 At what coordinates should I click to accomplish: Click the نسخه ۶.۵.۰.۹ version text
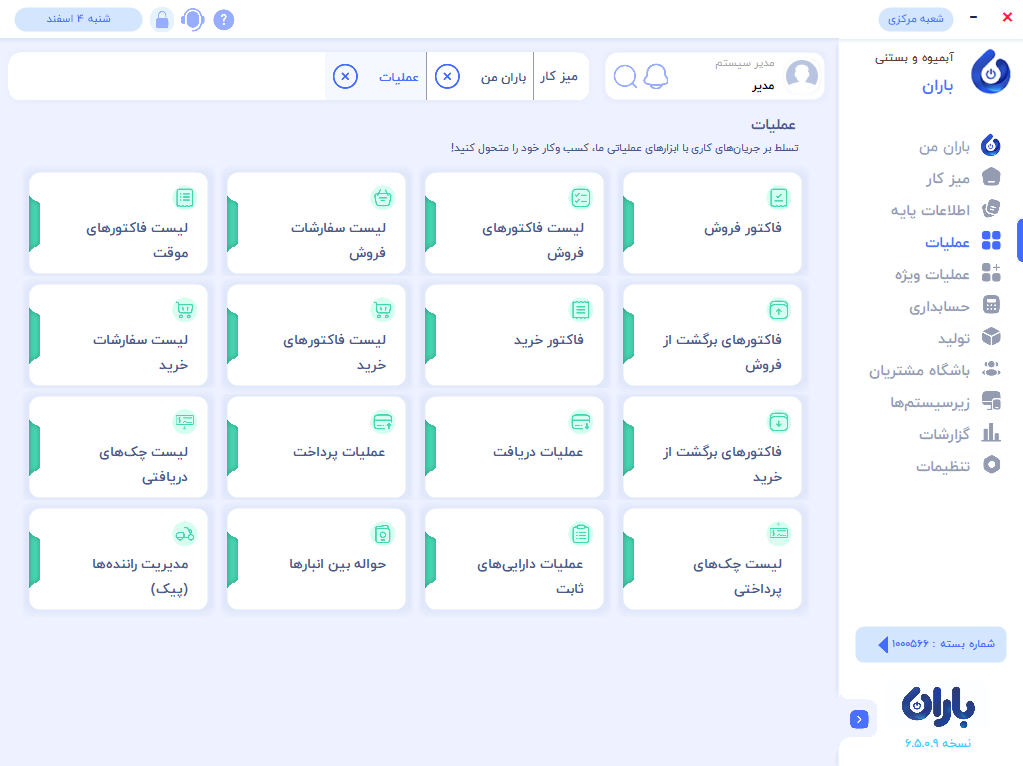pyautogui.click(x=938, y=743)
